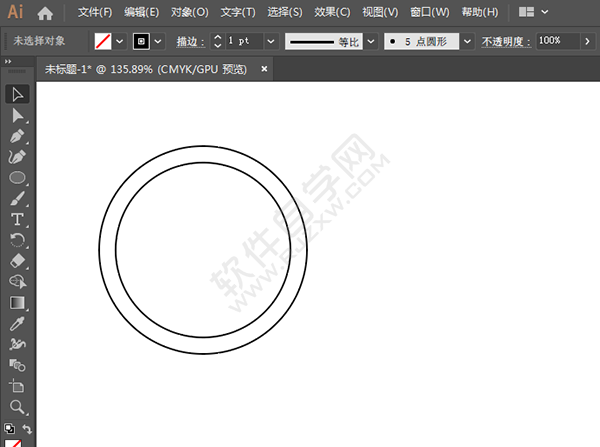Open the 不透明度 opacity panel link
Image resolution: width=600 pixels, height=447 pixels.
pos(506,41)
